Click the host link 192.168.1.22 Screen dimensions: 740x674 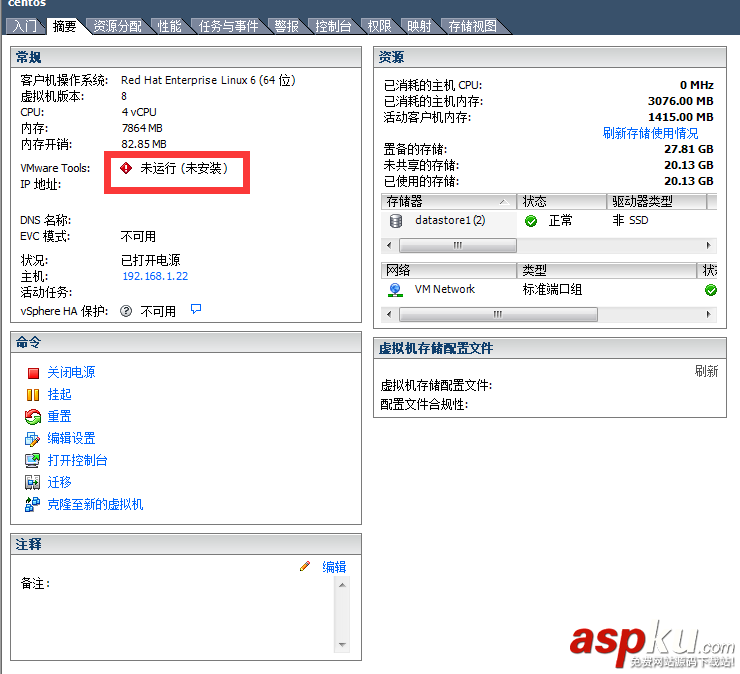(x=155, y=276)
